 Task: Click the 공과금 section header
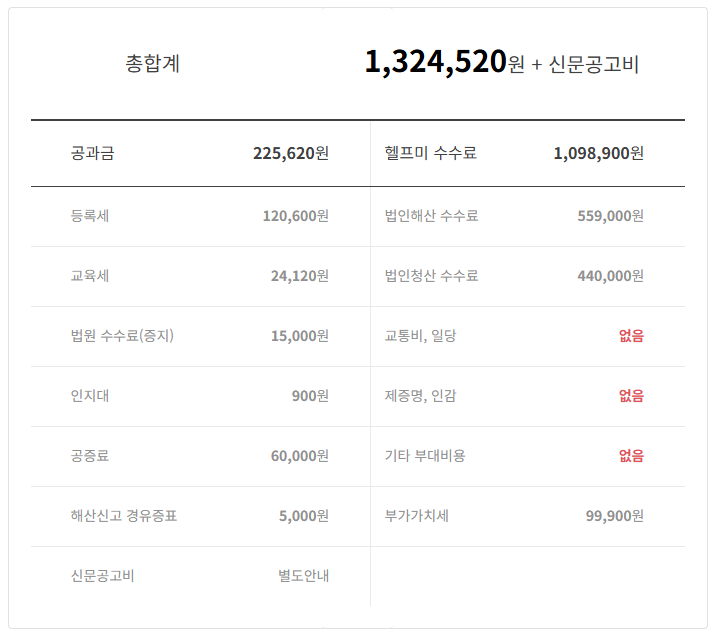[x=92, y=153]
